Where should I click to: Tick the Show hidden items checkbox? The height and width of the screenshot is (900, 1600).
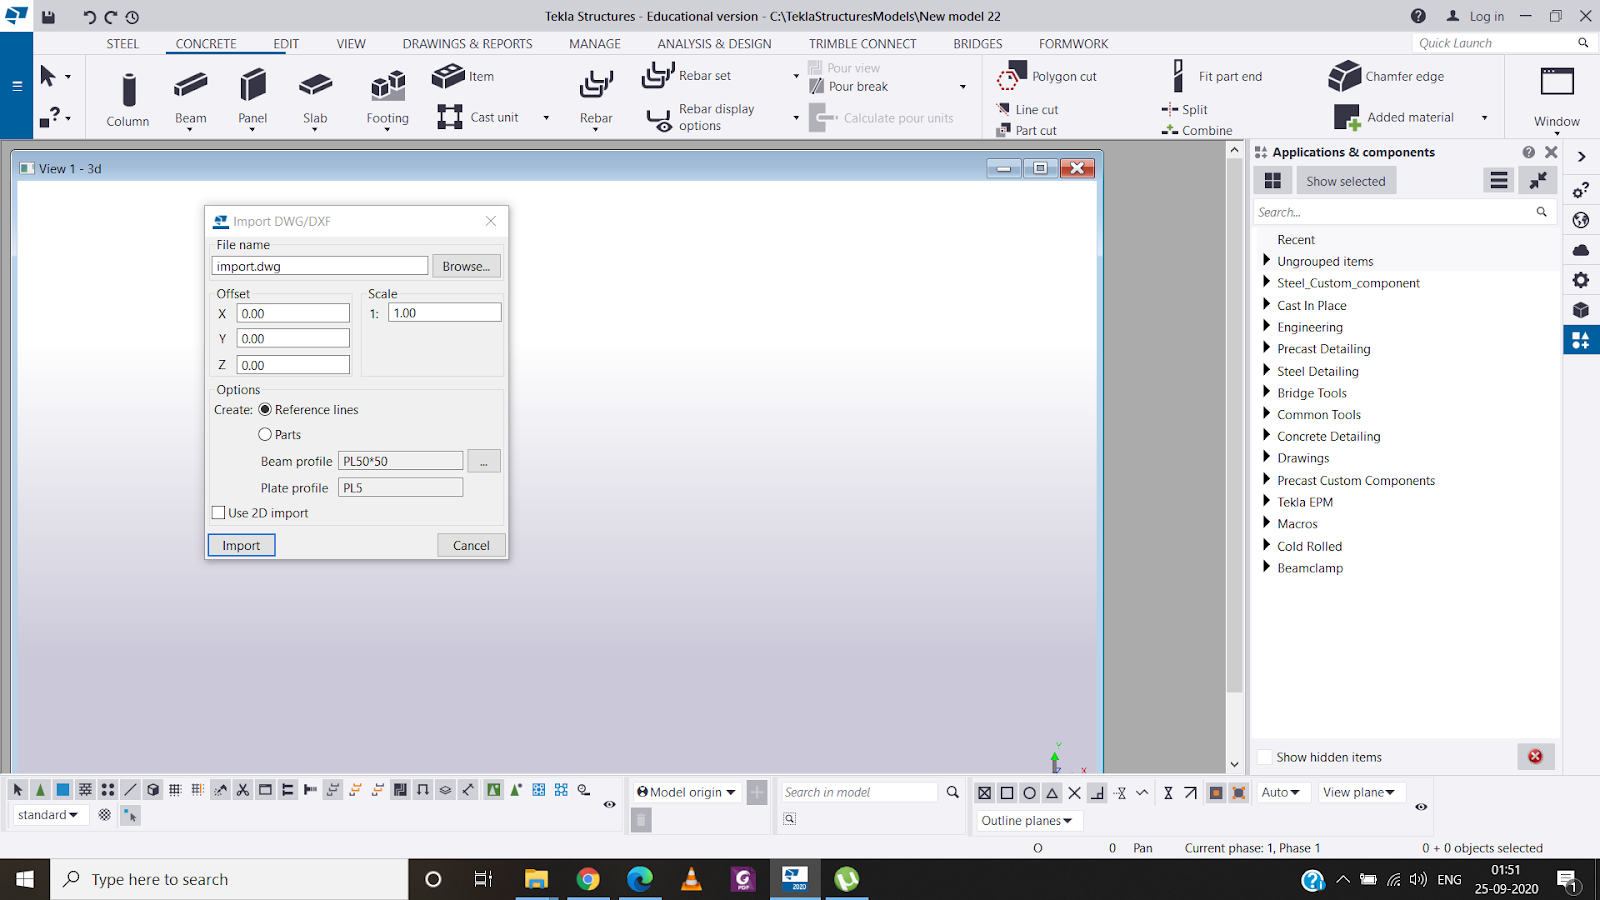click(x=1265, y=757)
